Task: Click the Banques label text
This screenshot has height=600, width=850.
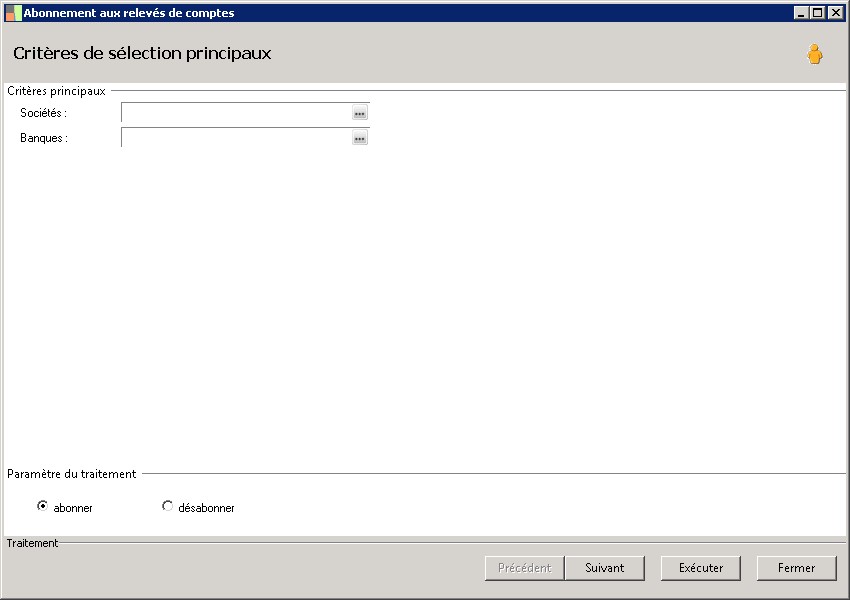Action: pos(44,138)
